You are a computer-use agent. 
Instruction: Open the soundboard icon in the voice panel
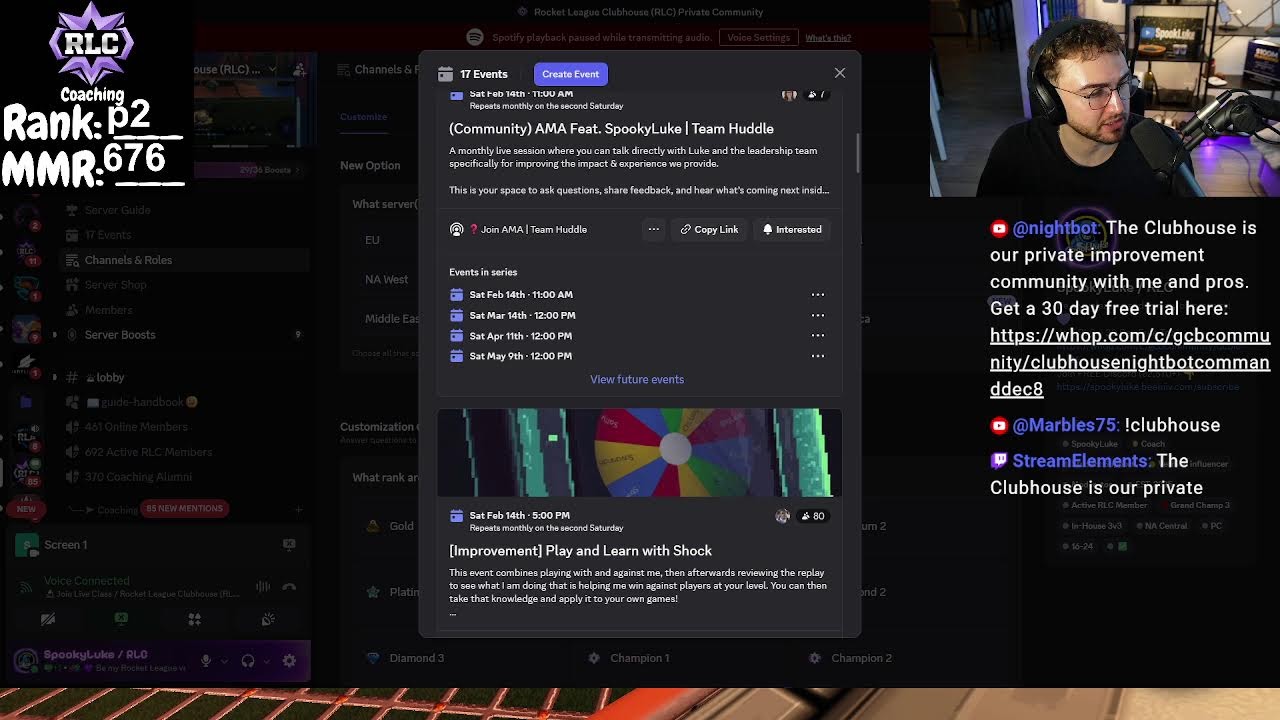[x=268, y=620]
